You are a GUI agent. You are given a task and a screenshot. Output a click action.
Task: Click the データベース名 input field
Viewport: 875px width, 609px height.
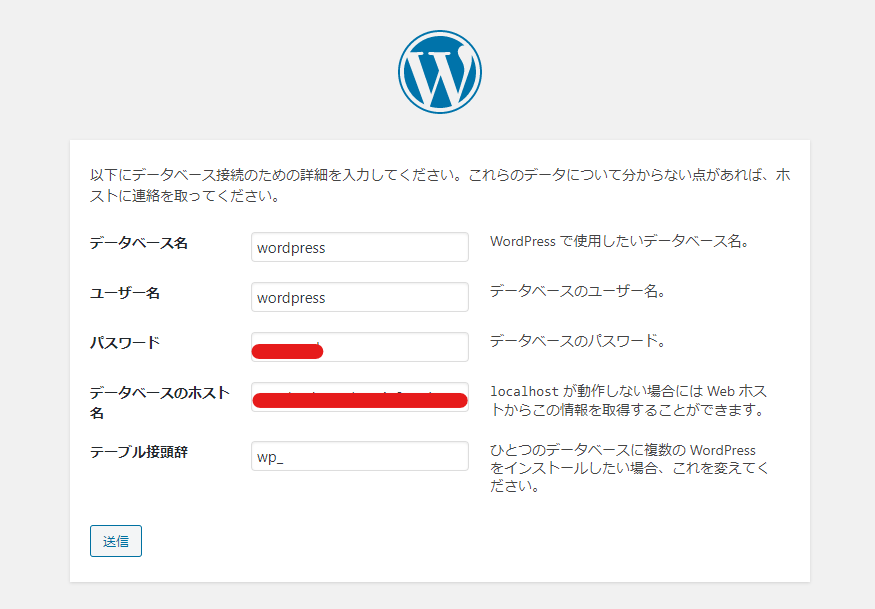(360, 247)
